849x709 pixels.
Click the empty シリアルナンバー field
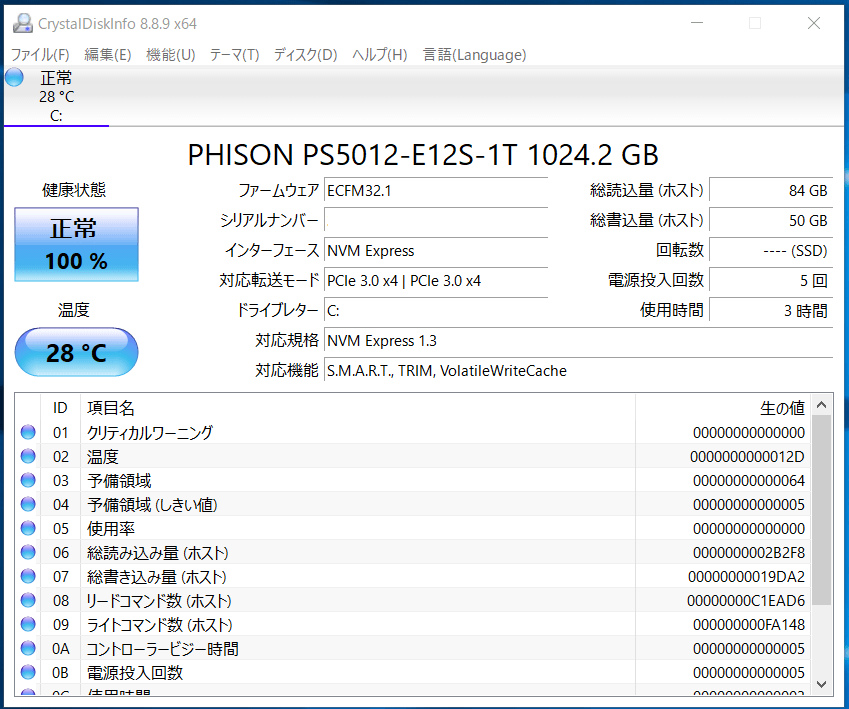point(436,220)
